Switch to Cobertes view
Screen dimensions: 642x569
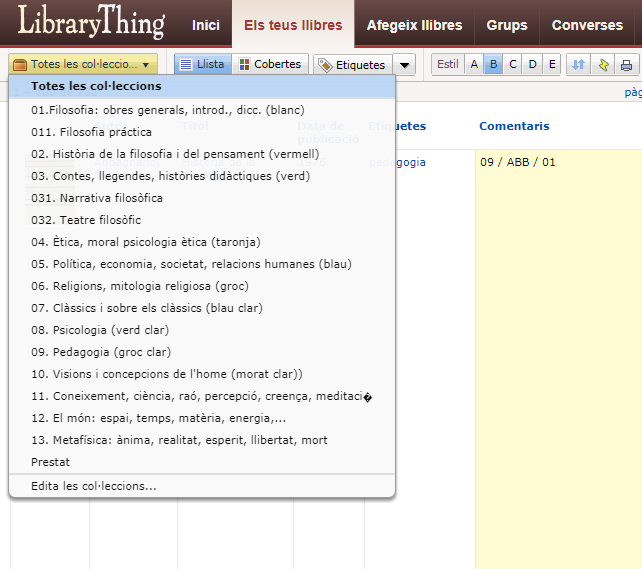[270, 64]
